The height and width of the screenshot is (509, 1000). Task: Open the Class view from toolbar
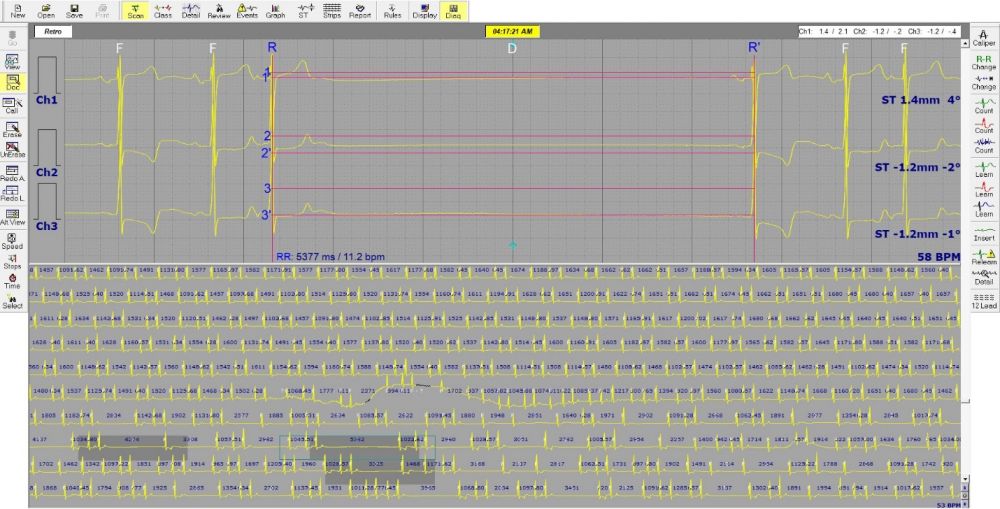pos(162,11)
